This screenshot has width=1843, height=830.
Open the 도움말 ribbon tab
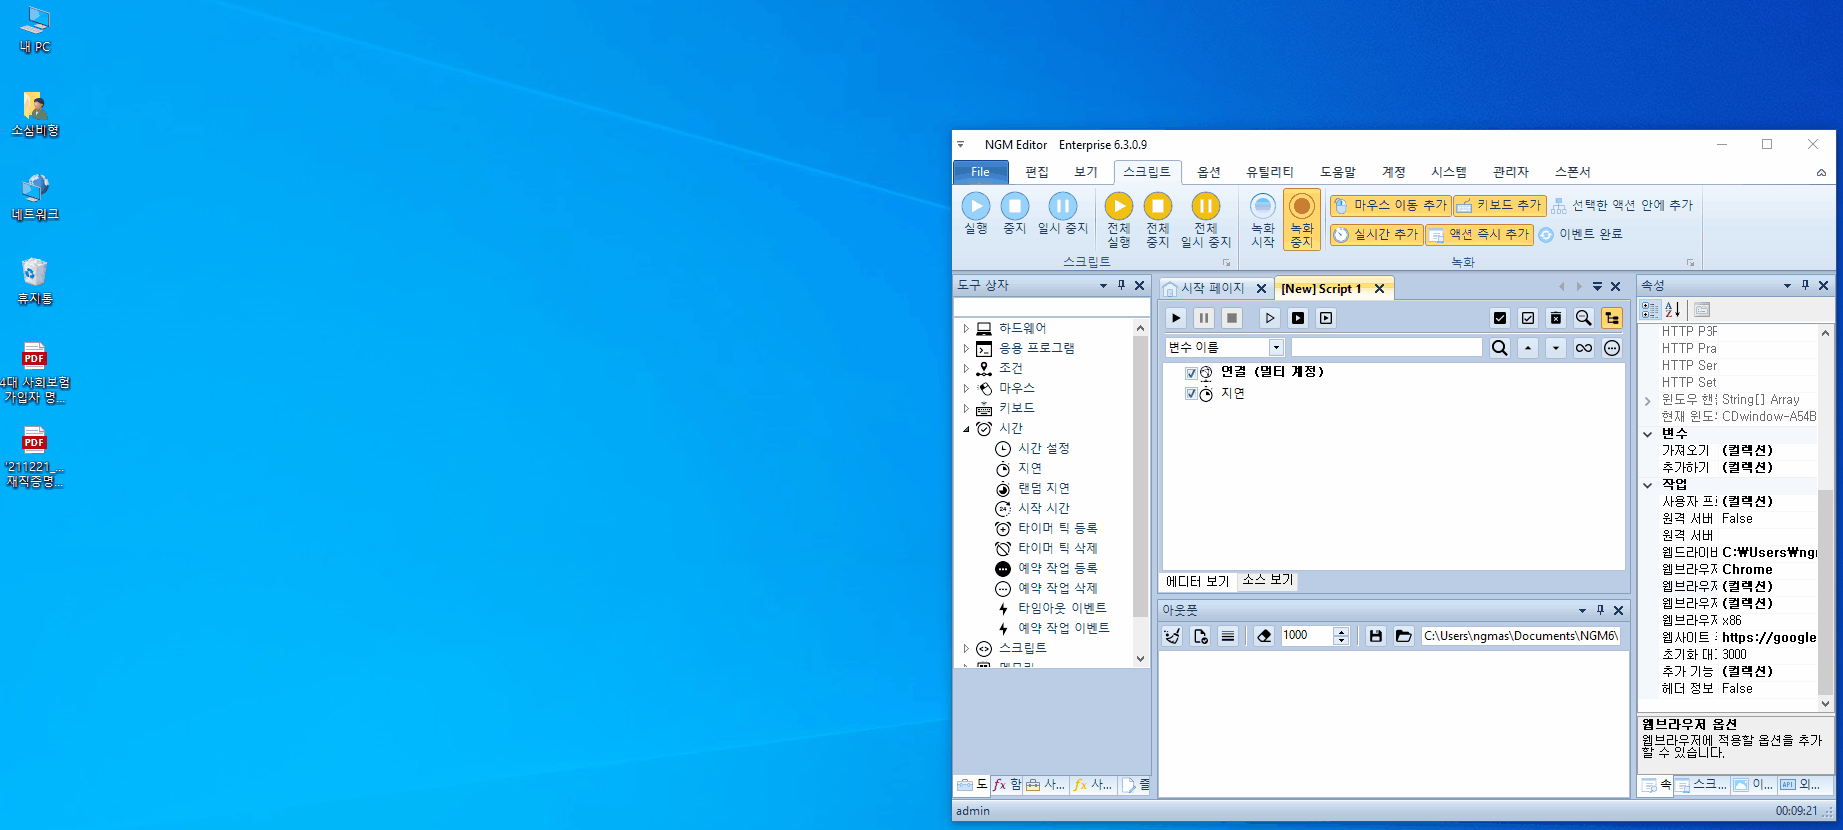coord(1338,172)
